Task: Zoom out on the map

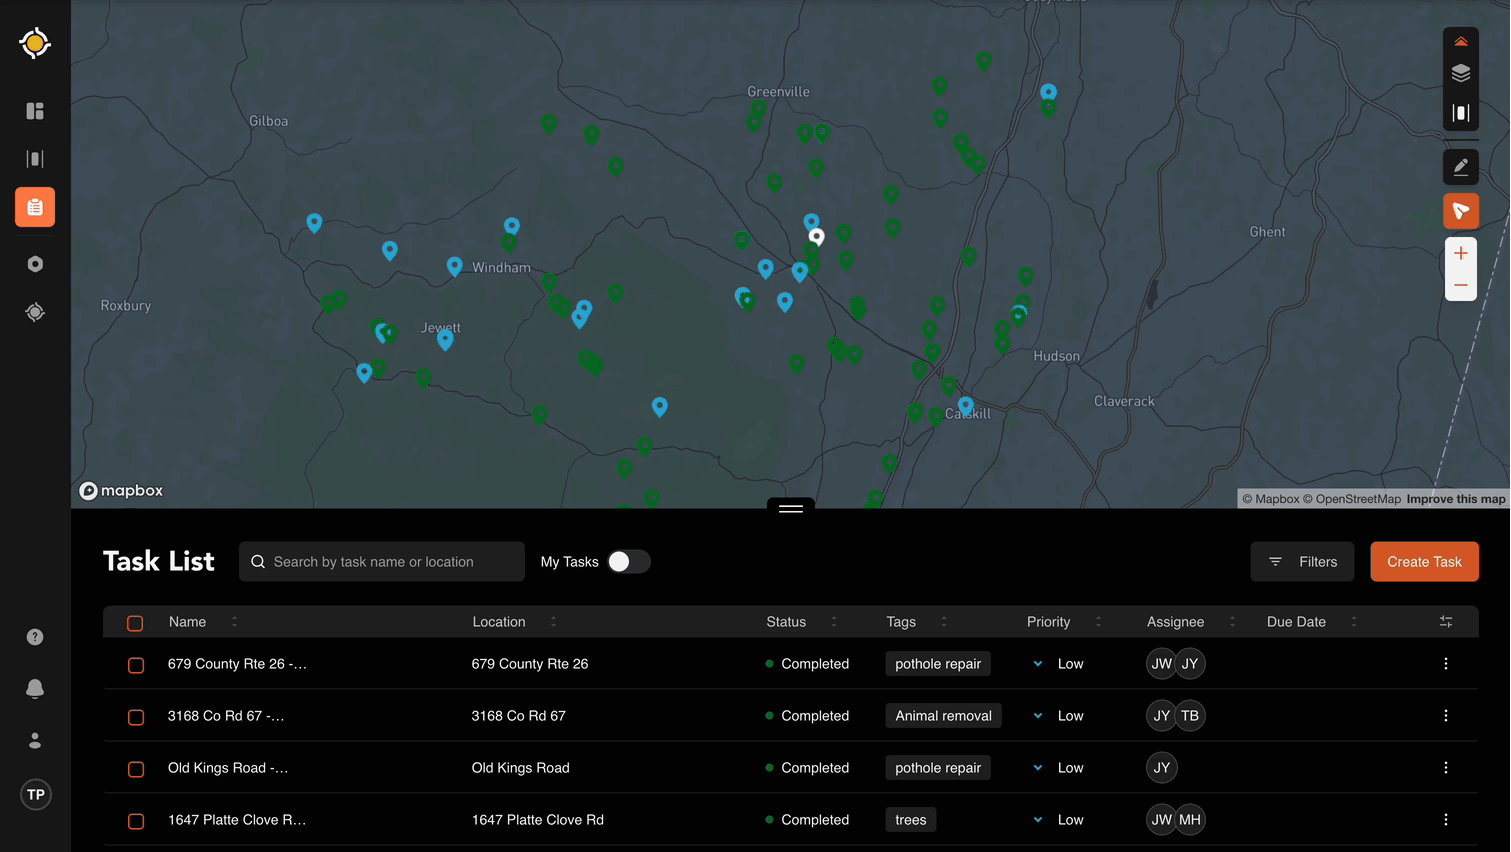Action: click(1460, 286)
